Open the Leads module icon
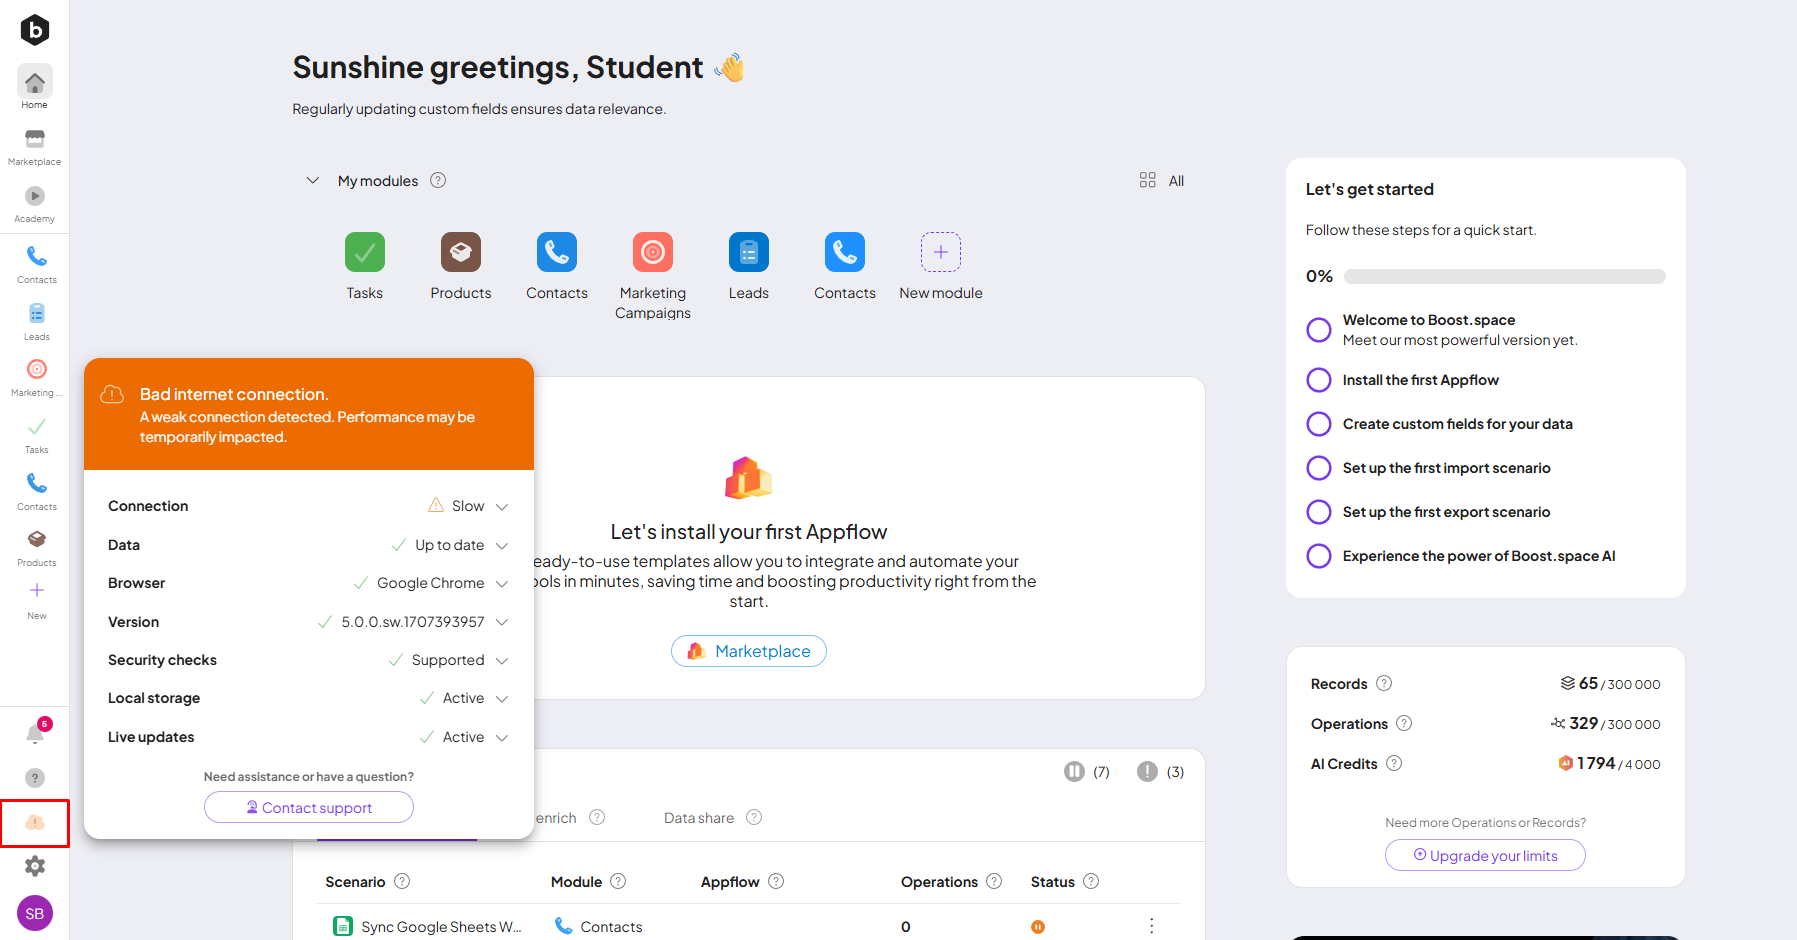 click(x=748, y=253)
